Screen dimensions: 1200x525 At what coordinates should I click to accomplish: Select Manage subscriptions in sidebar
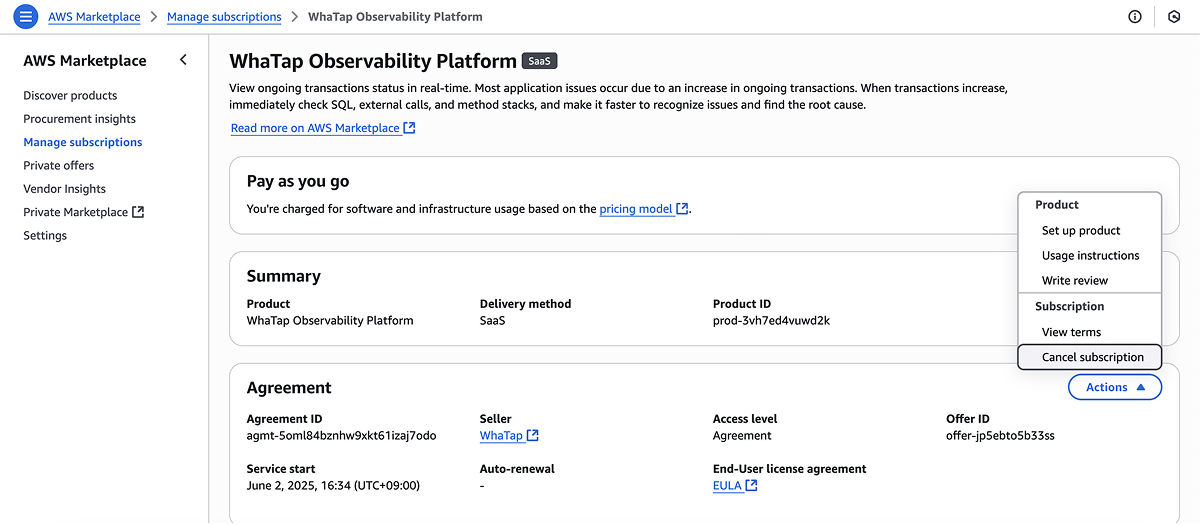click(x=83, y=142)
